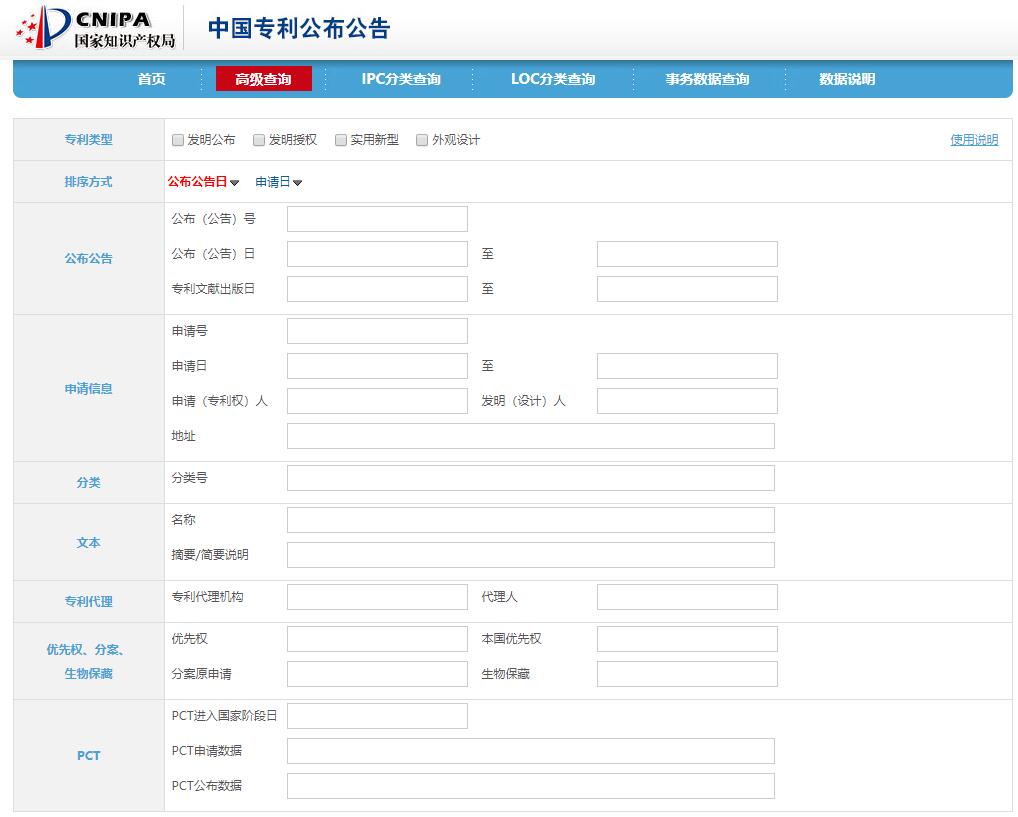Focus the 公布（公告）日 start date field

click(x=377, y=254)
